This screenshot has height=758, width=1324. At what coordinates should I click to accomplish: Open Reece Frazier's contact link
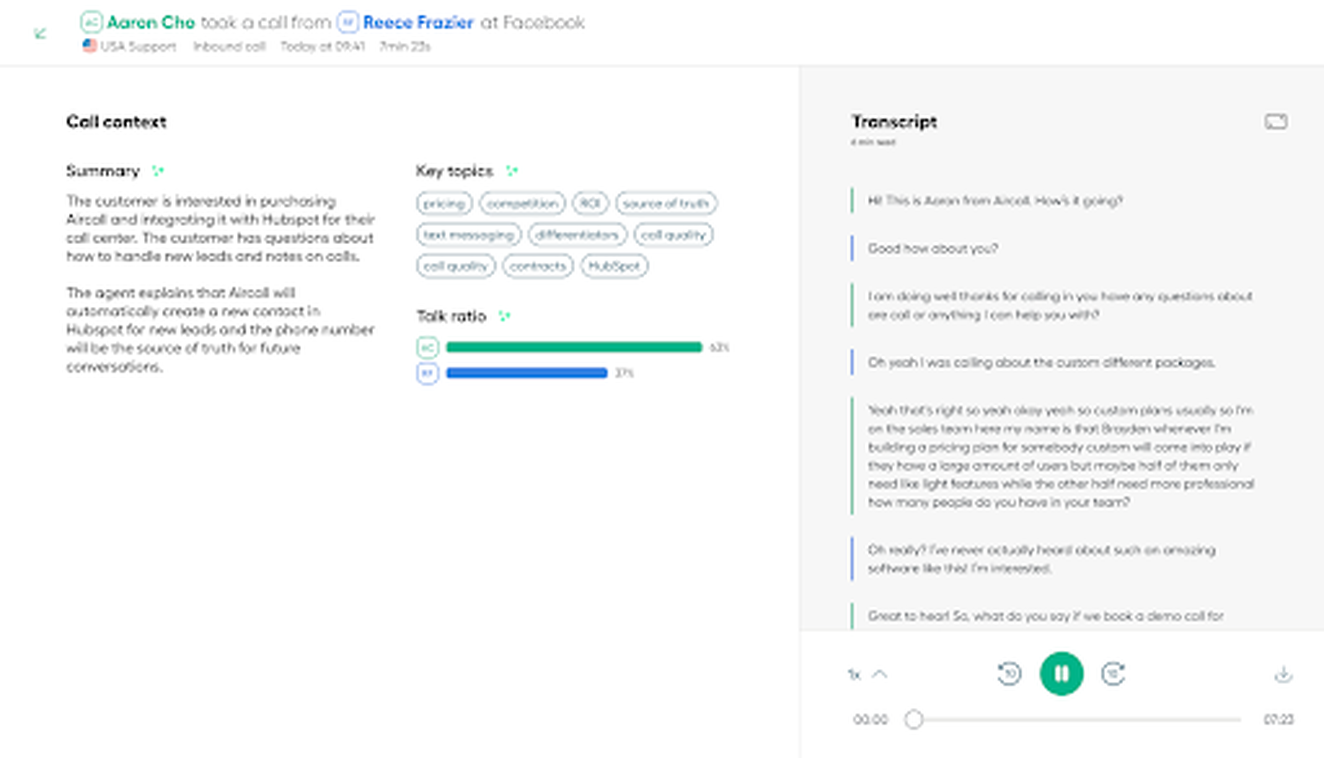point(419,22)
